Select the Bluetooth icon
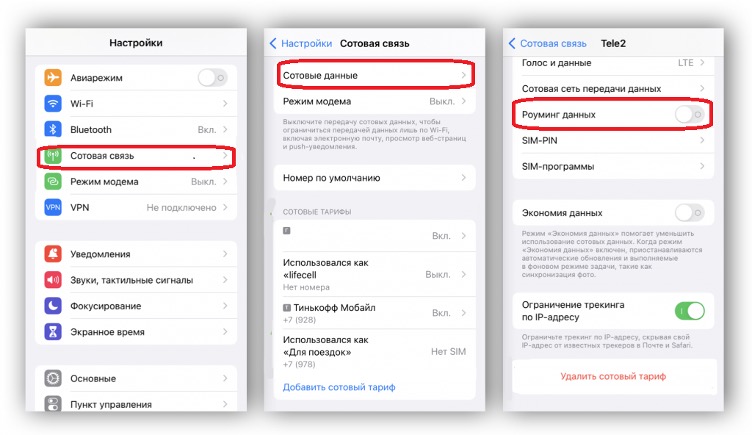 pyautogui.click(x=53, y=129)
